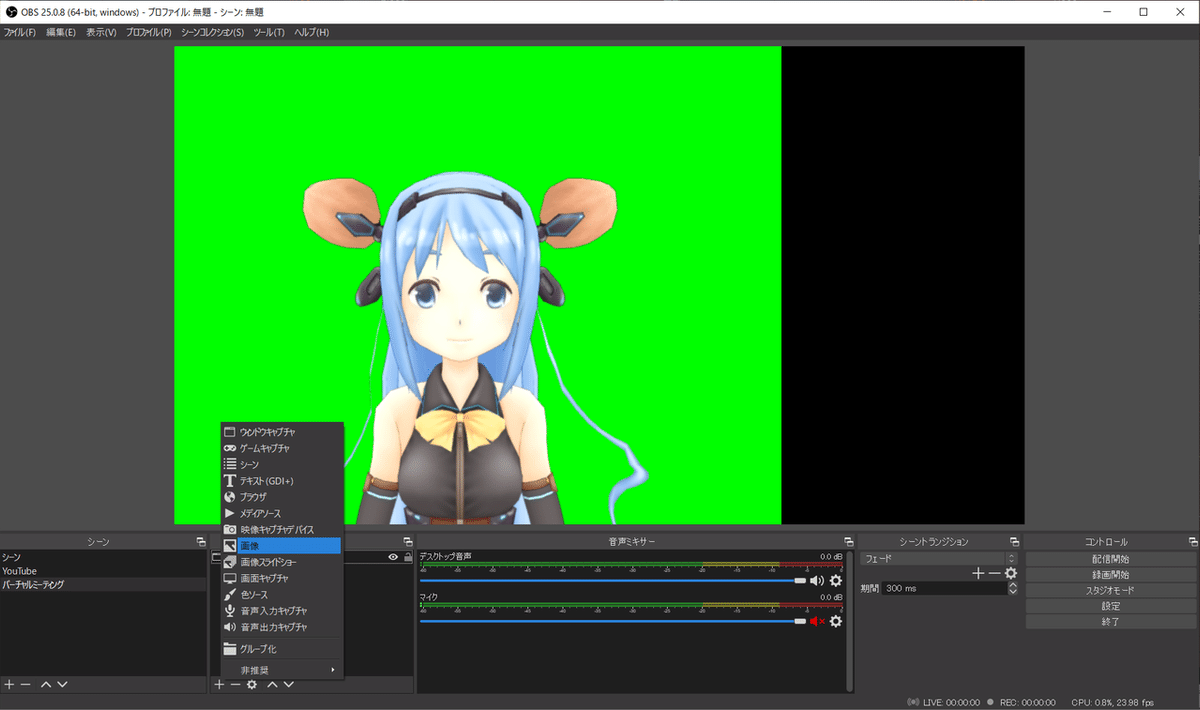Undock the コントロール panel

point(1192,541)
